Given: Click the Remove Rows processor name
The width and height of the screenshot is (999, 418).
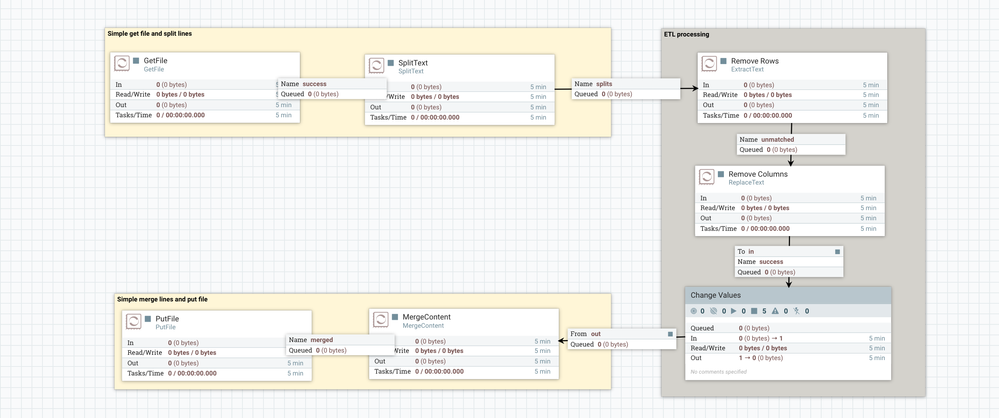Looking at the screenshot, I should click(755, 61).
